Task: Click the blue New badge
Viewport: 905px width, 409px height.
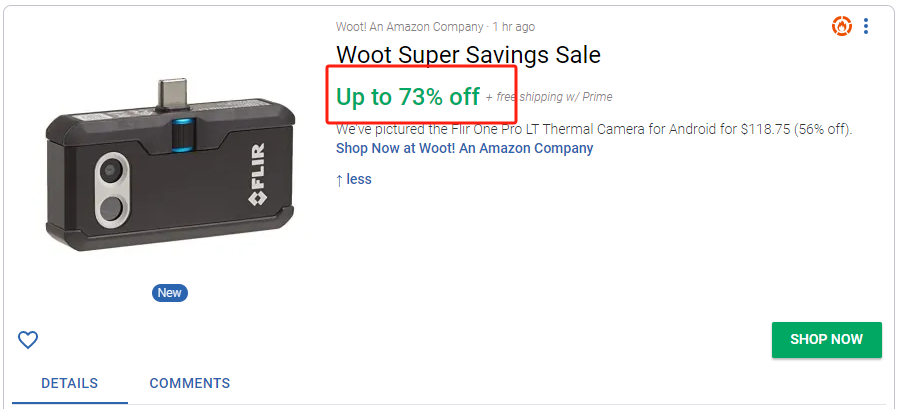Action: click(170, 293)
